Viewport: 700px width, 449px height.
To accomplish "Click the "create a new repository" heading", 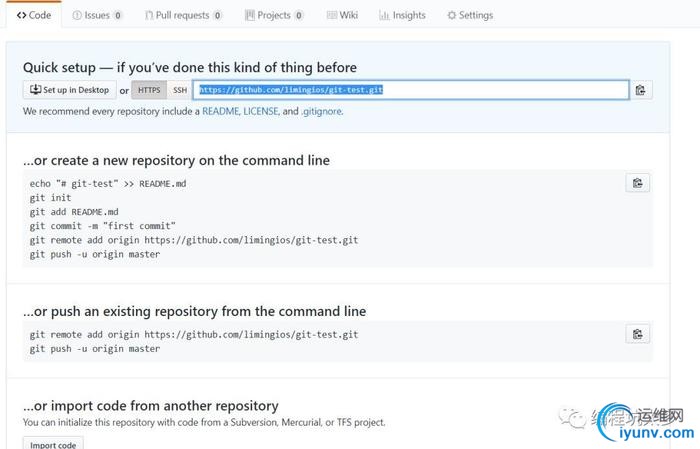I will (176, 160).
